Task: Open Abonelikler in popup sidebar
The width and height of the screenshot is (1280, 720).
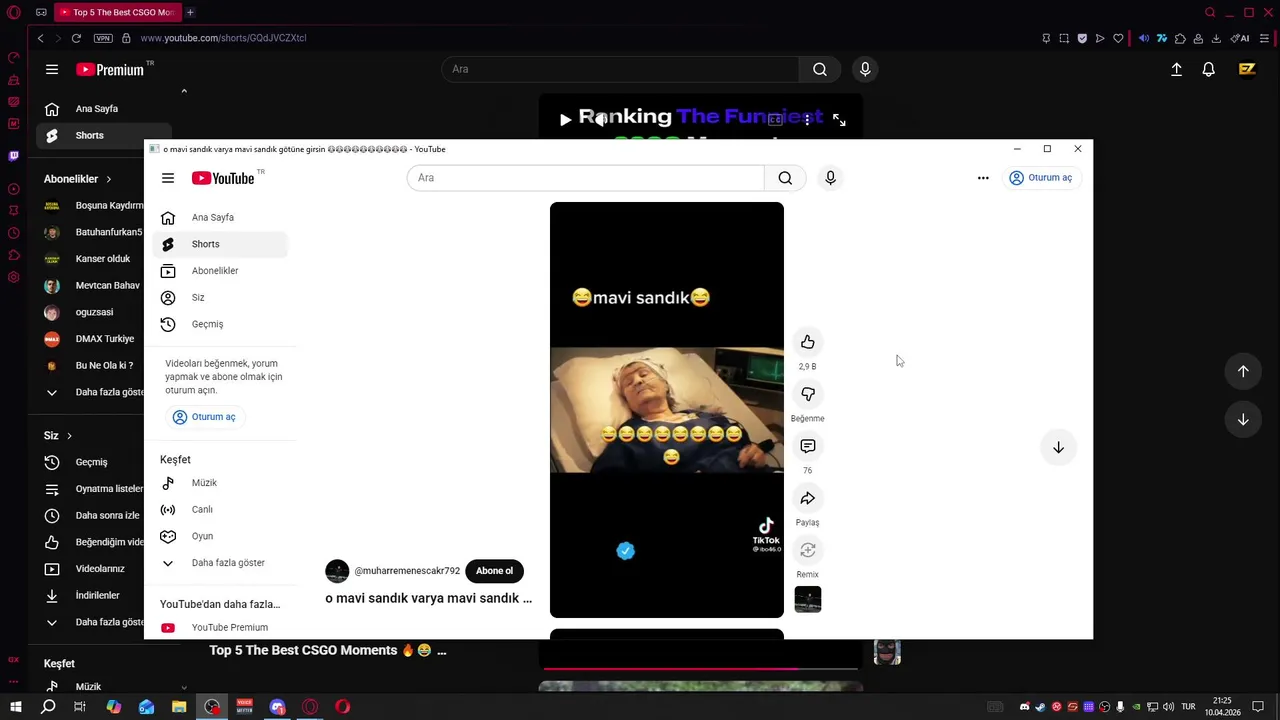Action: pos(220,271)
